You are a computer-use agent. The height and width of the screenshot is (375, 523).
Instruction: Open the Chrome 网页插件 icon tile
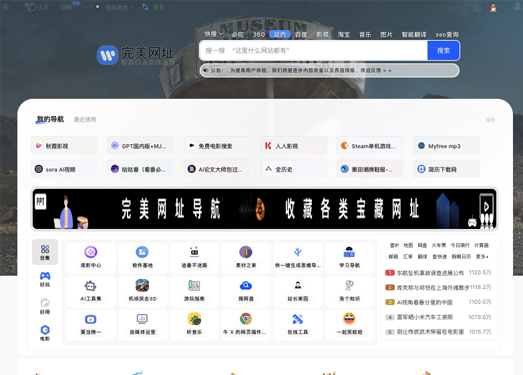(246, 325)
